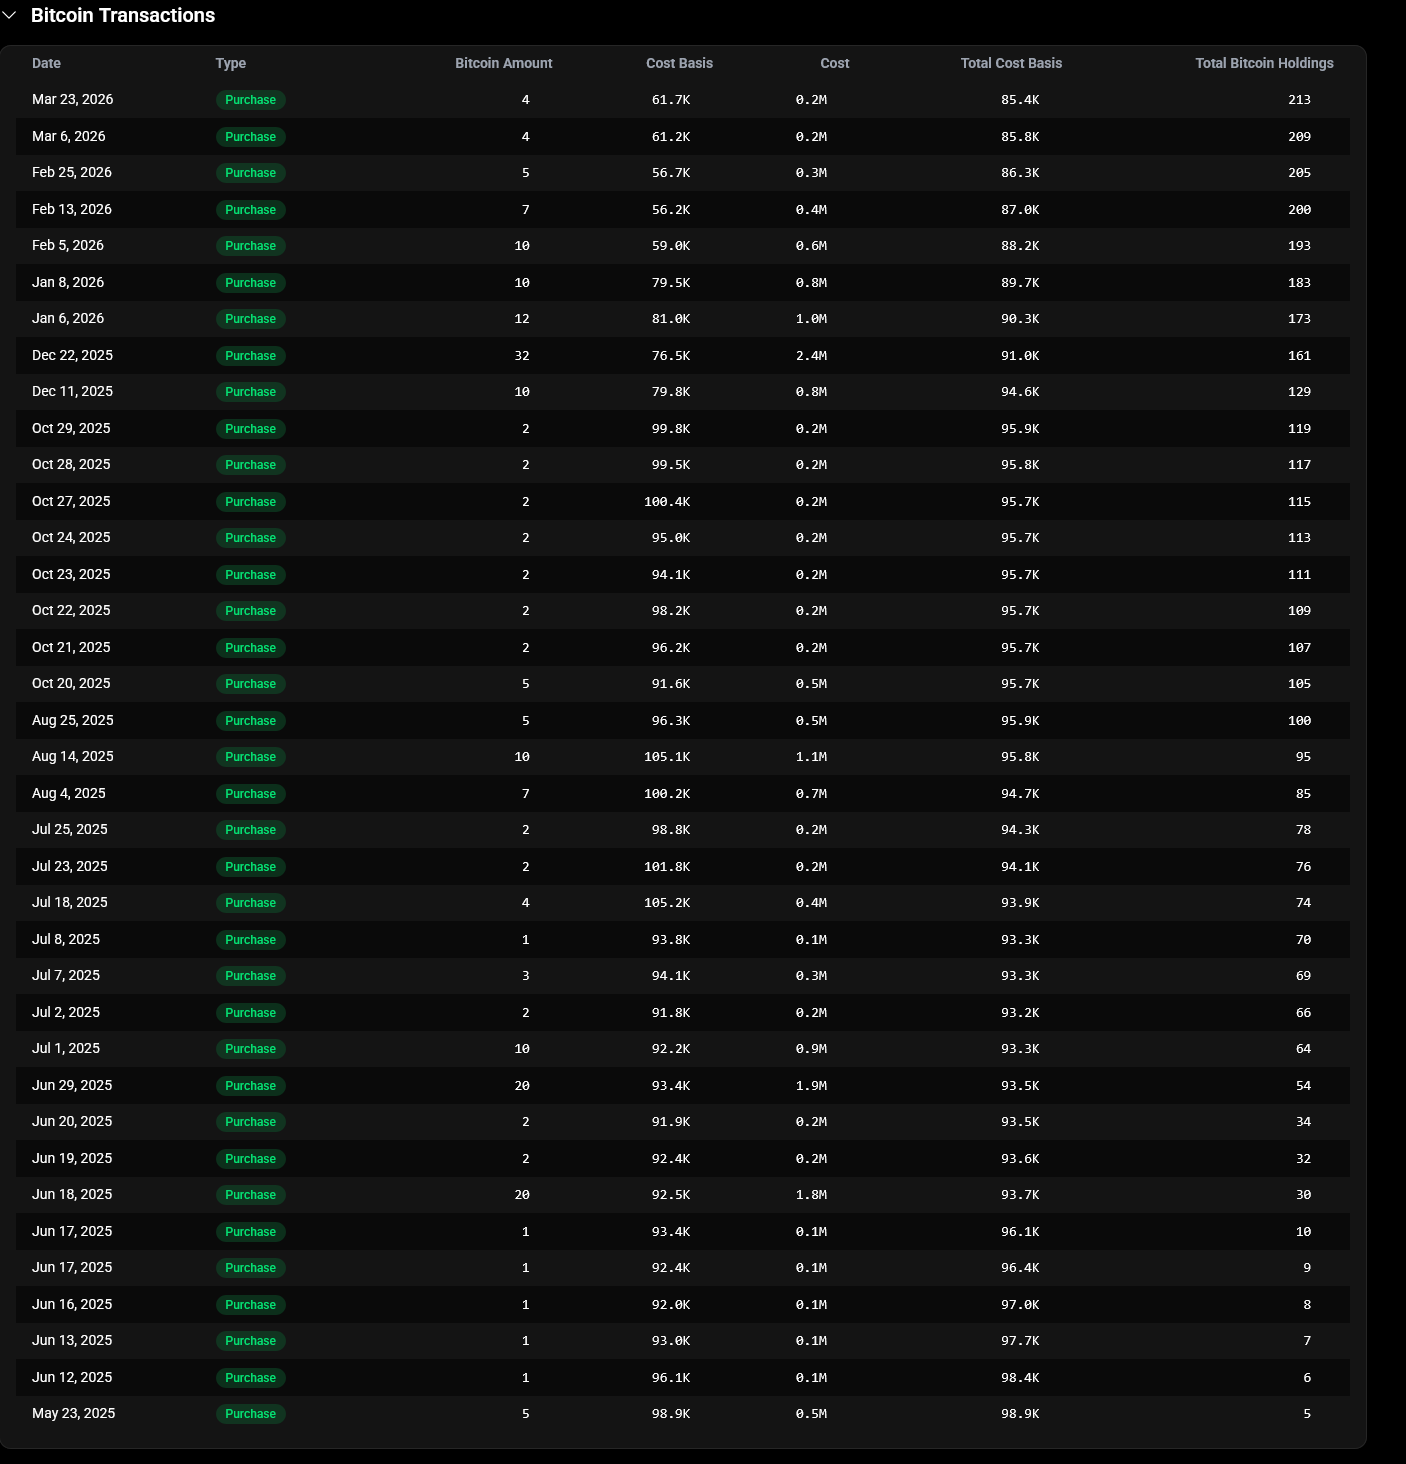
Task: Click the 61.2K cost basis value
Action: [x=671, y=137]
